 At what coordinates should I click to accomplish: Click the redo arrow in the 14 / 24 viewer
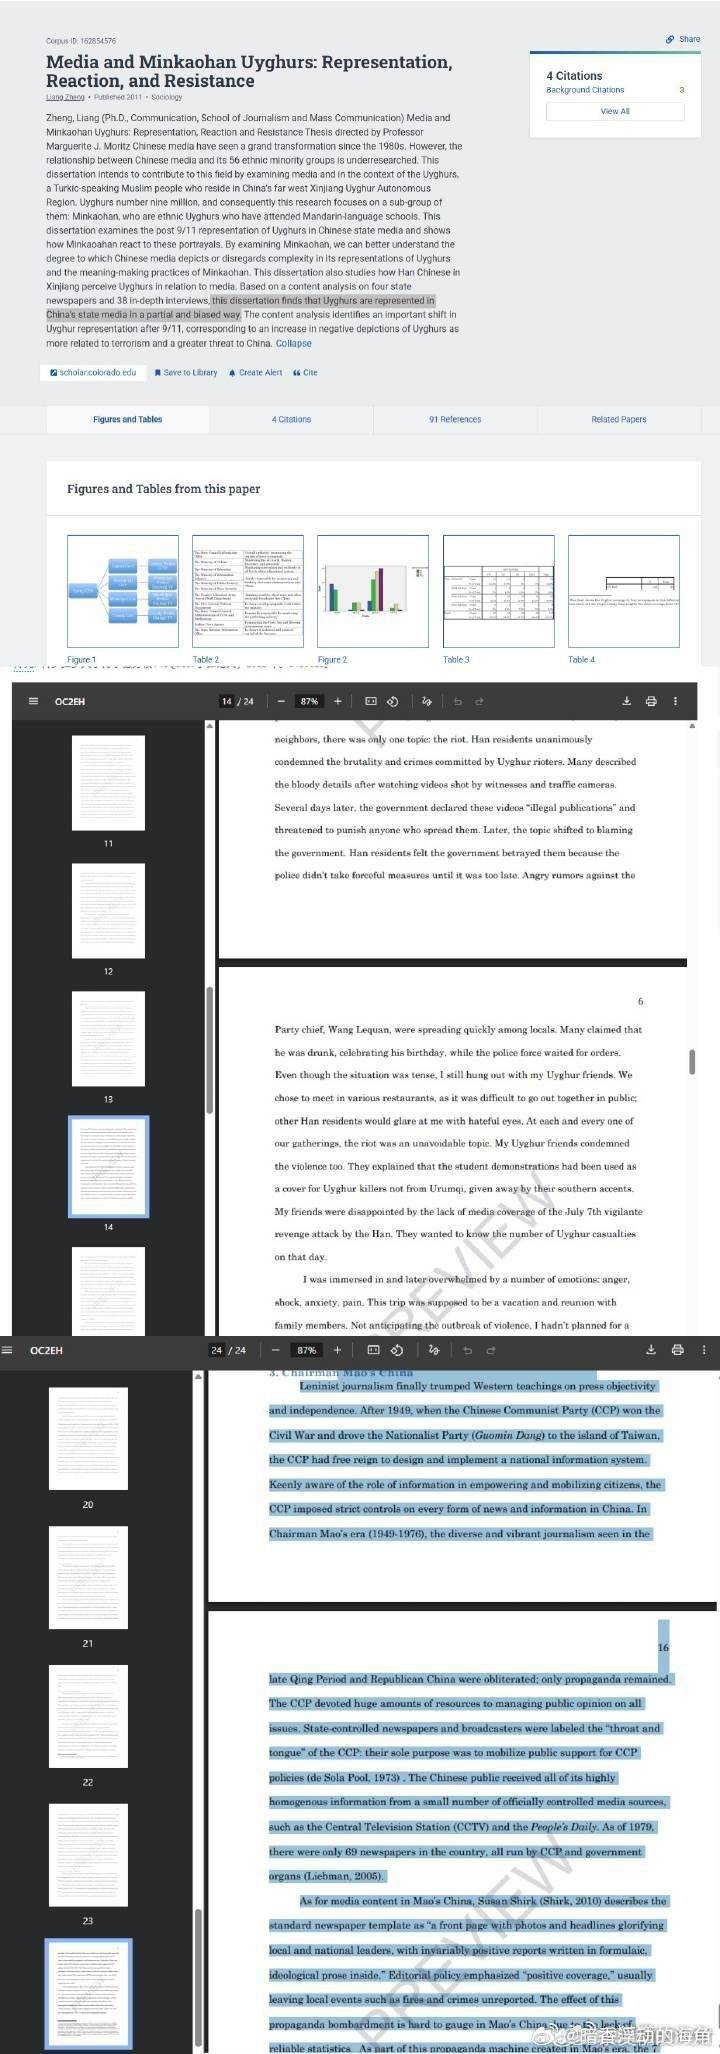click(479, 701)
